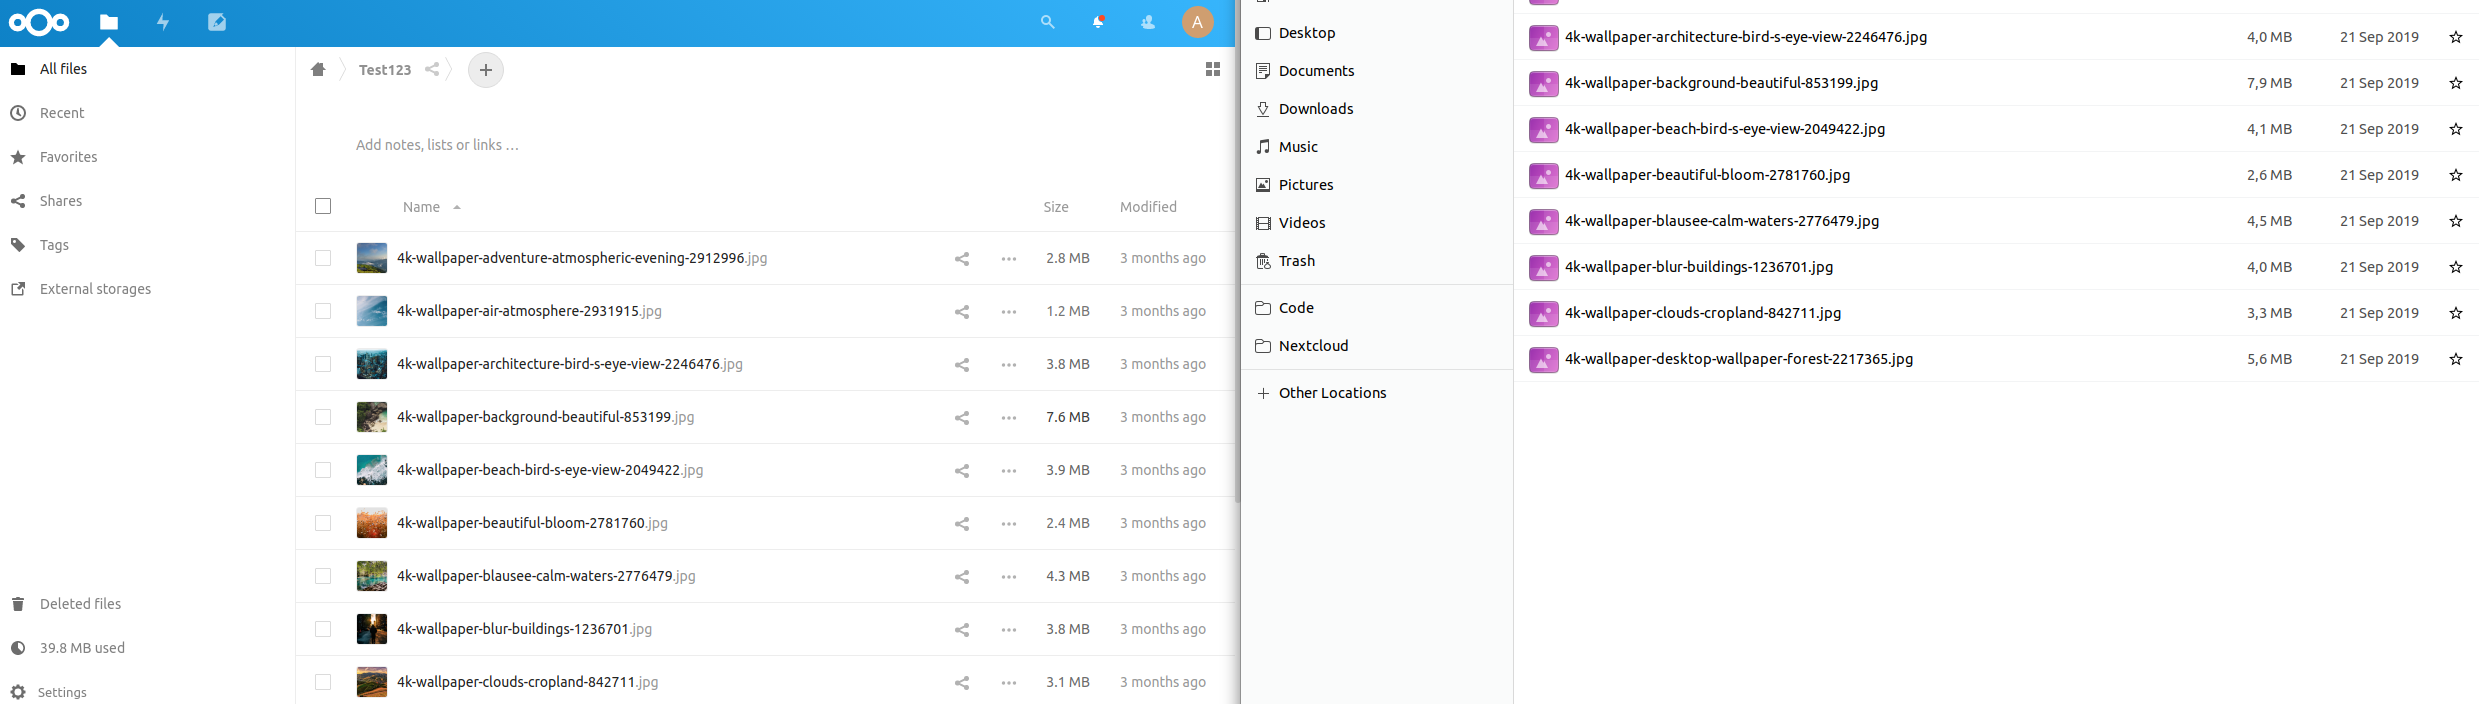2479x704 pixels.
Task: Open more actions for beach-bird-s-eye-view in Nextcloud
Action: pyautogui.click(x=1009, y=470)
